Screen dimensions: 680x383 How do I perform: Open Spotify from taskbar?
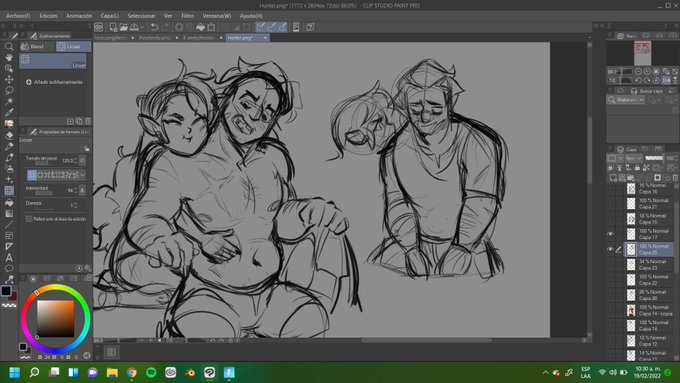click(151, 372)
